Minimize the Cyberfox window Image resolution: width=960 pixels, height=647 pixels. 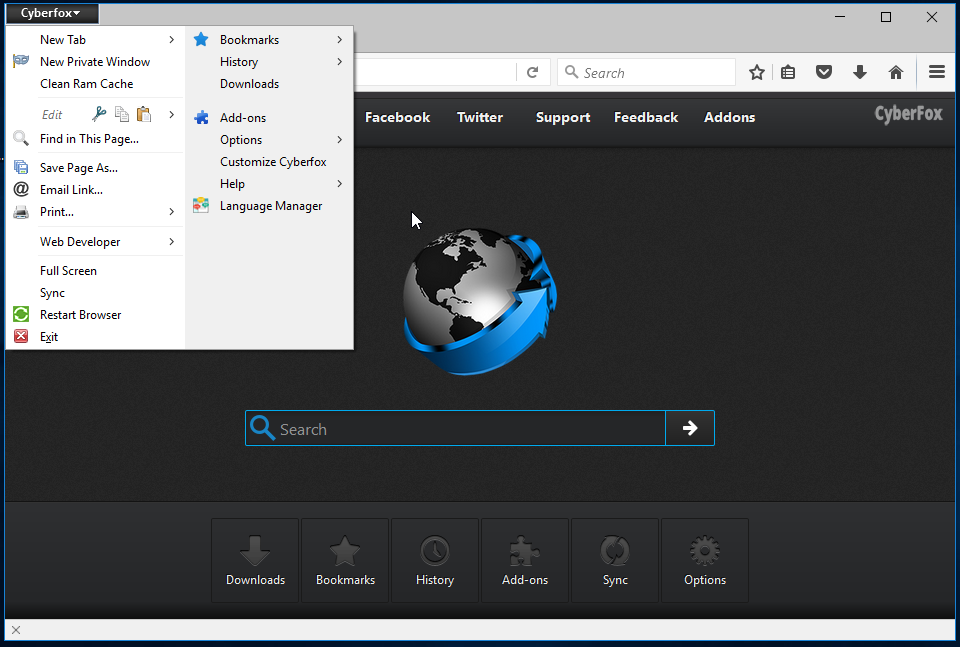(840, 17)
